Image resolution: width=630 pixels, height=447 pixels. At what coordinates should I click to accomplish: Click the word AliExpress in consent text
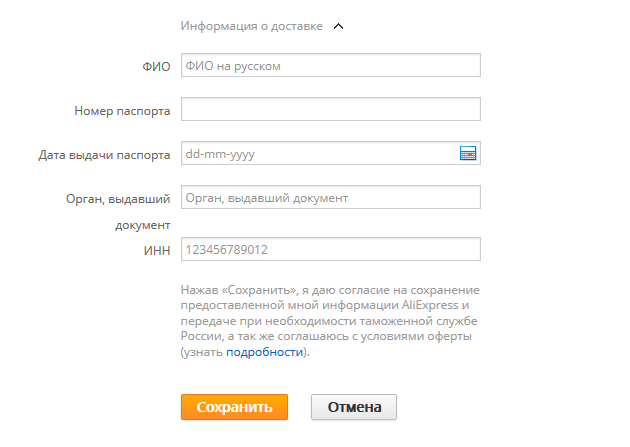pyautogui.click(x=430, y=305)
